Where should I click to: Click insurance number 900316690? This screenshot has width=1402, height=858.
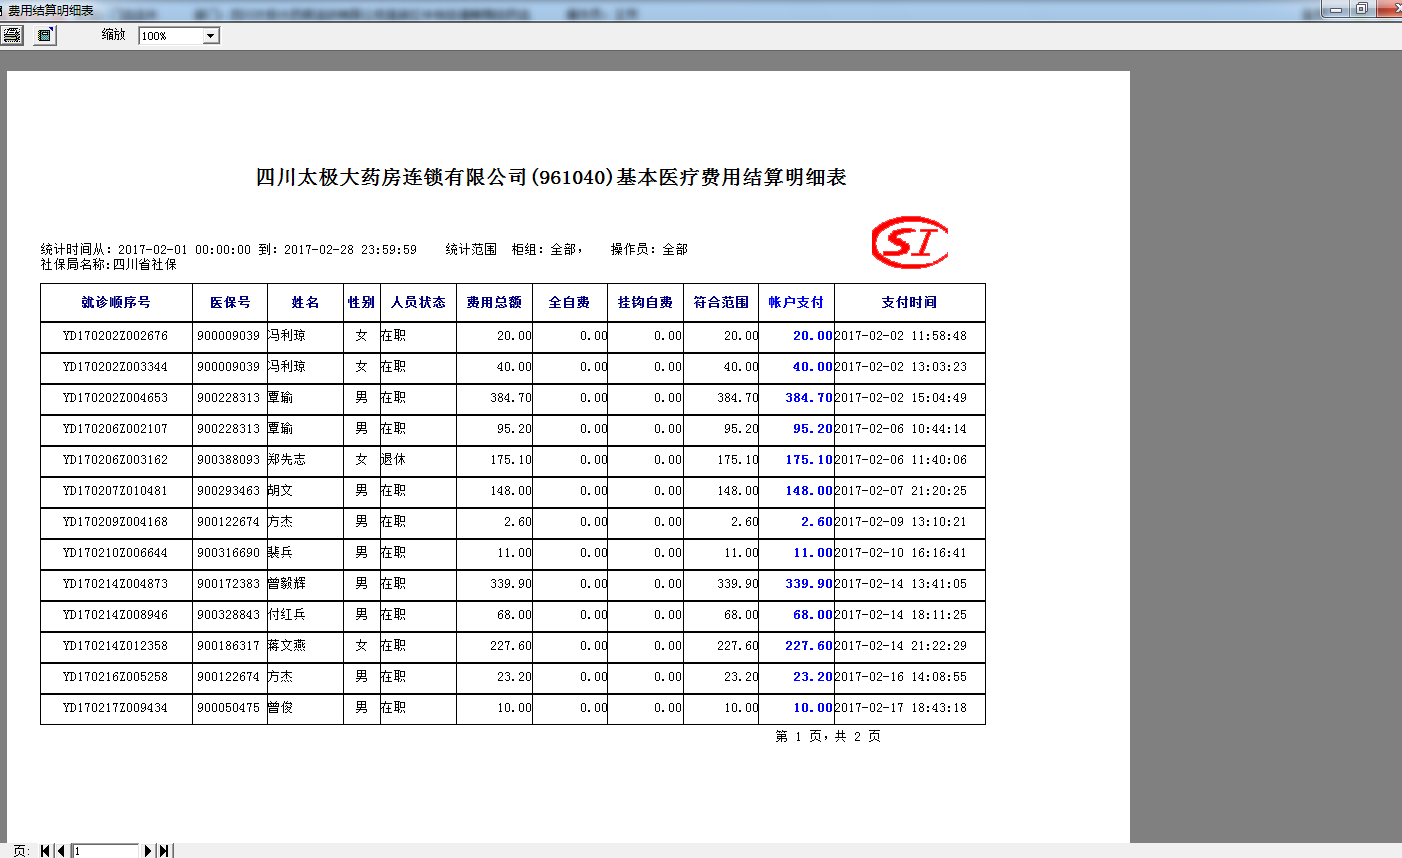click(x=228, y=553)
